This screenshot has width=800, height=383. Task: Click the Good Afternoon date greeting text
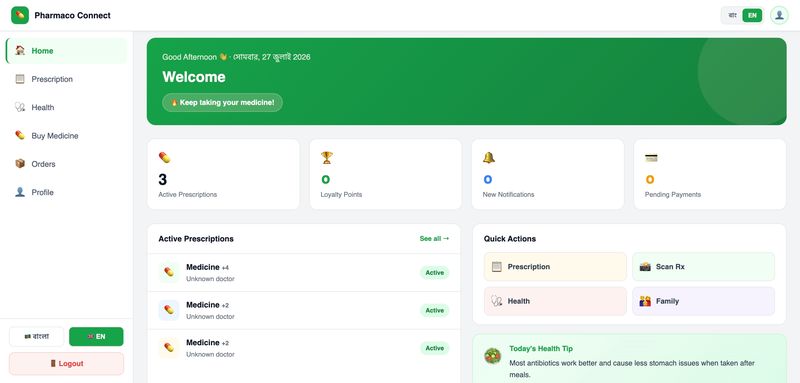(236, 57)
